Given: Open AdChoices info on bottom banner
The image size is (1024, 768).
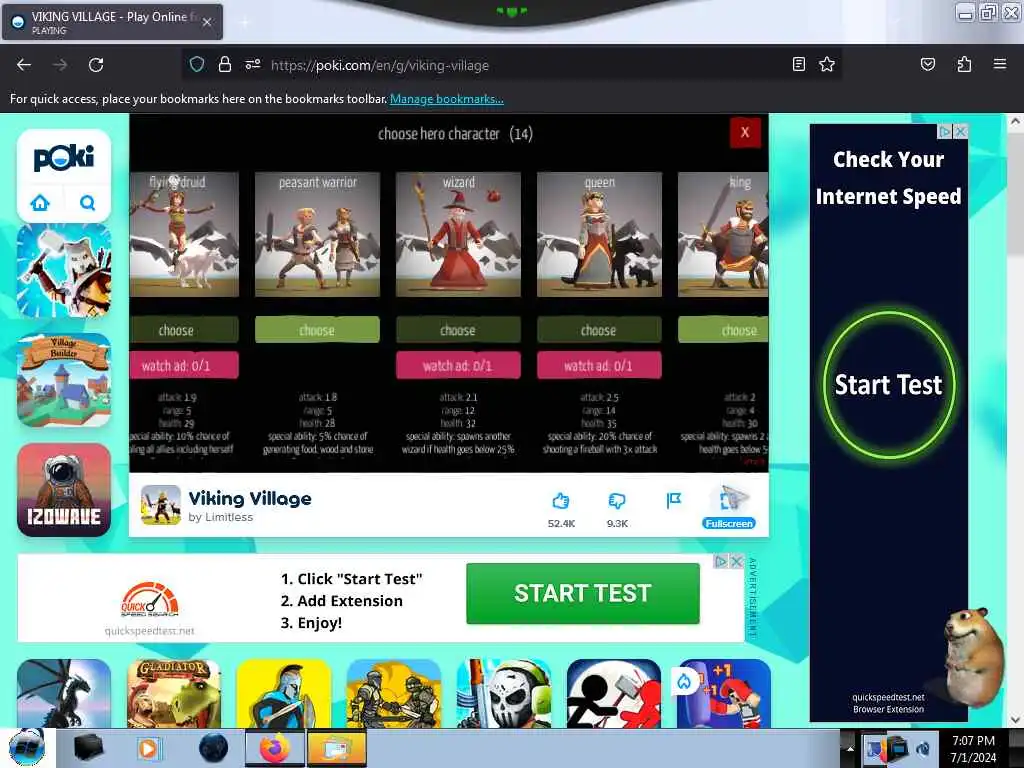Looking at the screenshot, I should point(720,561).
